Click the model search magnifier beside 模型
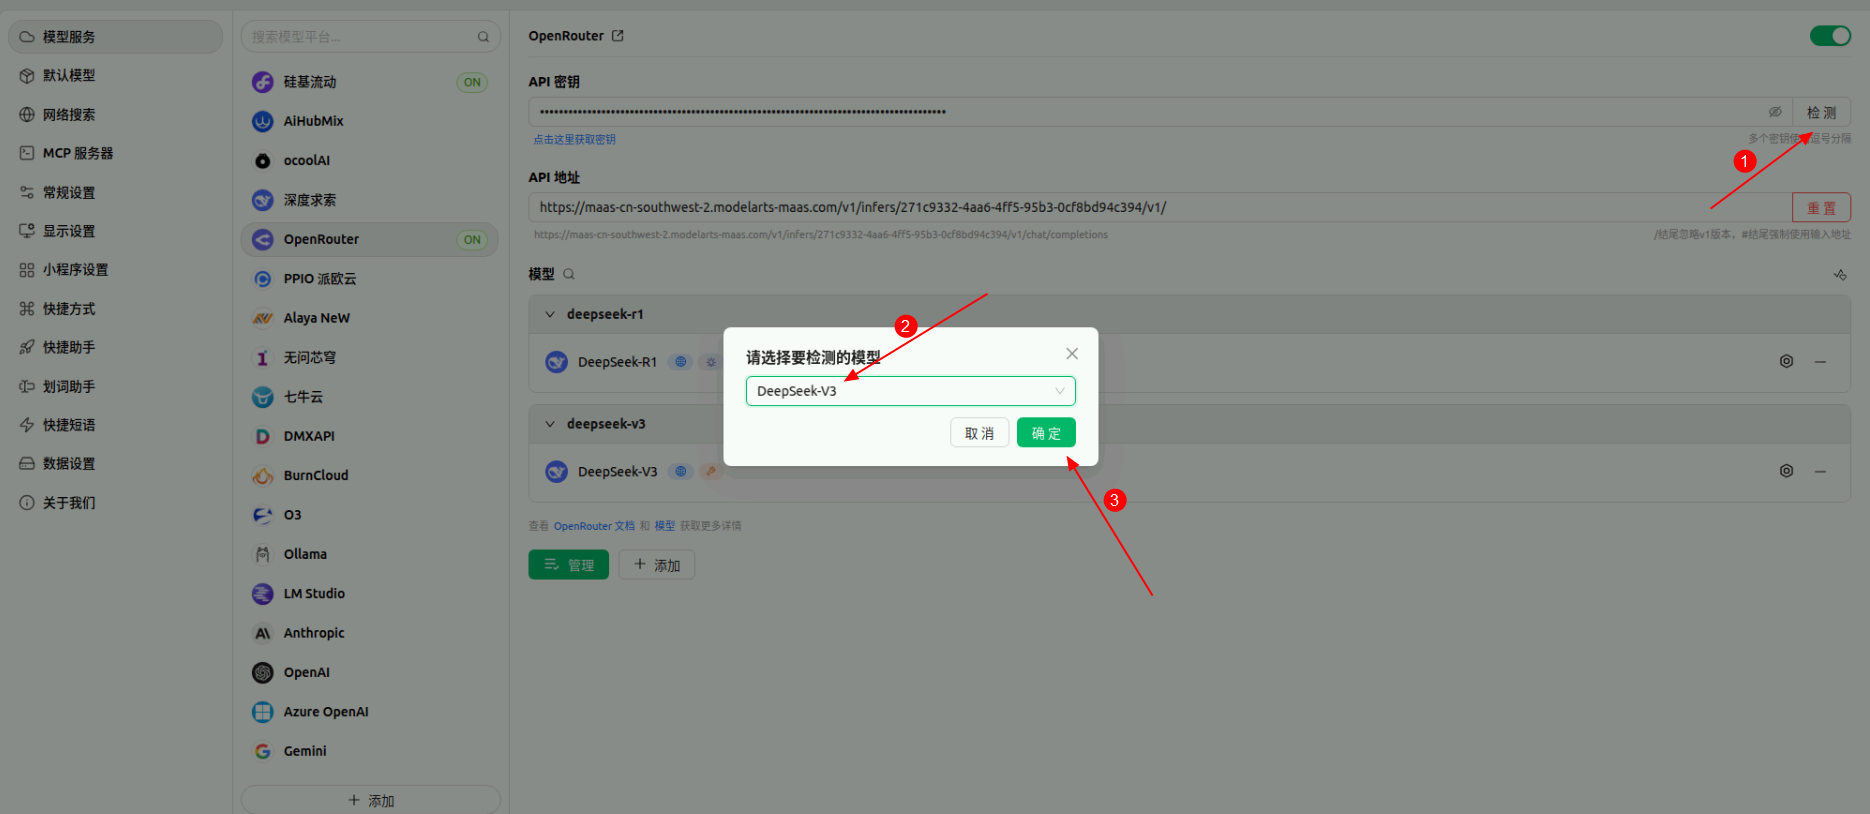 569,274
